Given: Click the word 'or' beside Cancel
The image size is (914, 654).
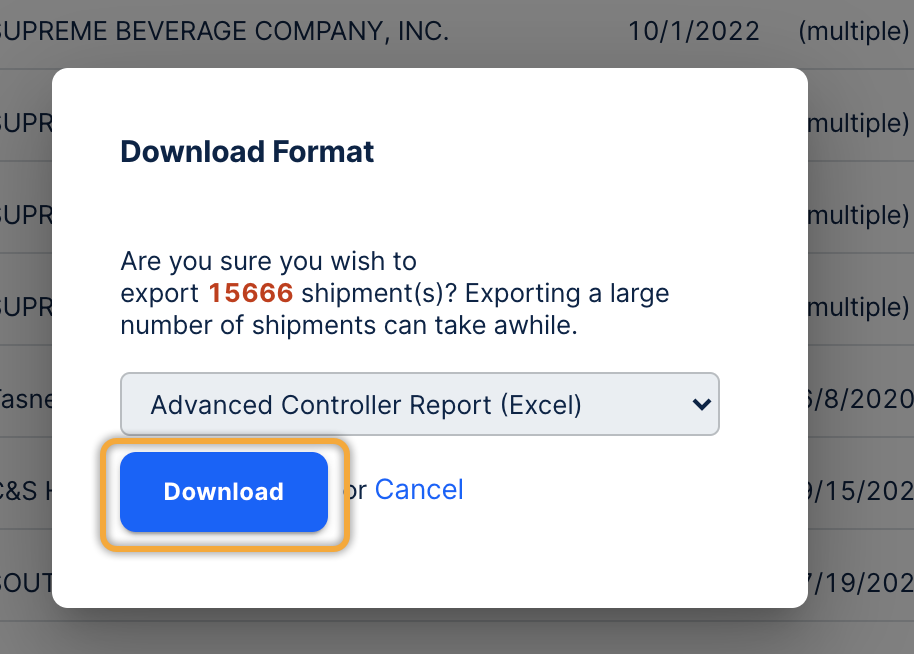Looking at the screenshot, I should (x=355, y=491).
